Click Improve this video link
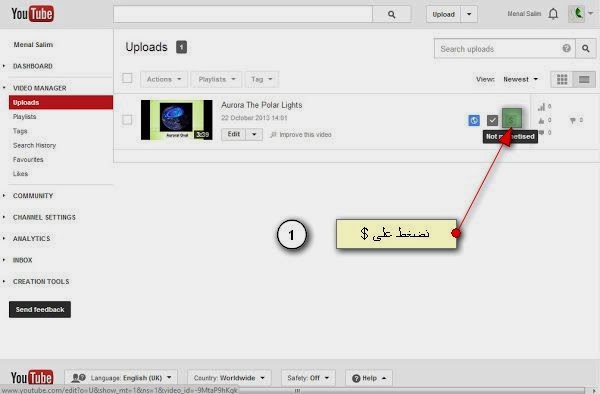This screenshot has width=600, height=394. 301,135
